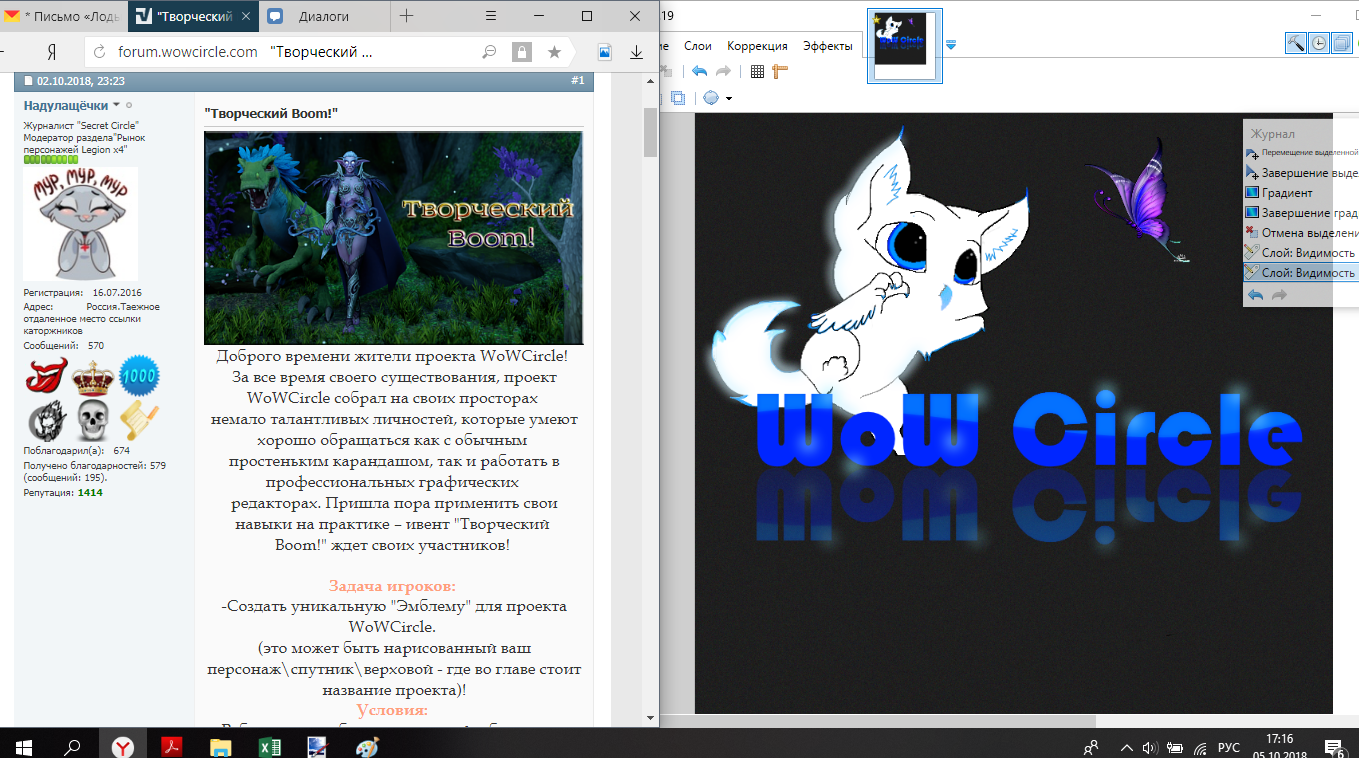Open the selection shape dropdown arrow
1359x758 pixels.
tap(729, 98)
